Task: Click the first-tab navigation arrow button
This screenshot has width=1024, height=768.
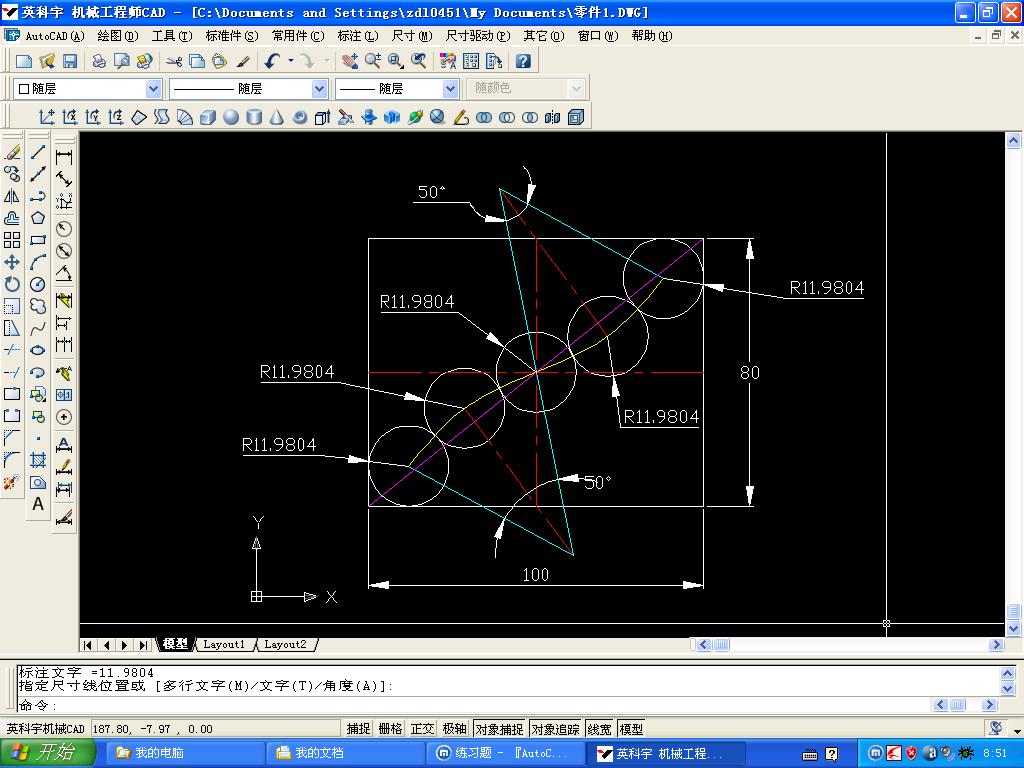Action: pyautogui.click(x=88, y=645)
